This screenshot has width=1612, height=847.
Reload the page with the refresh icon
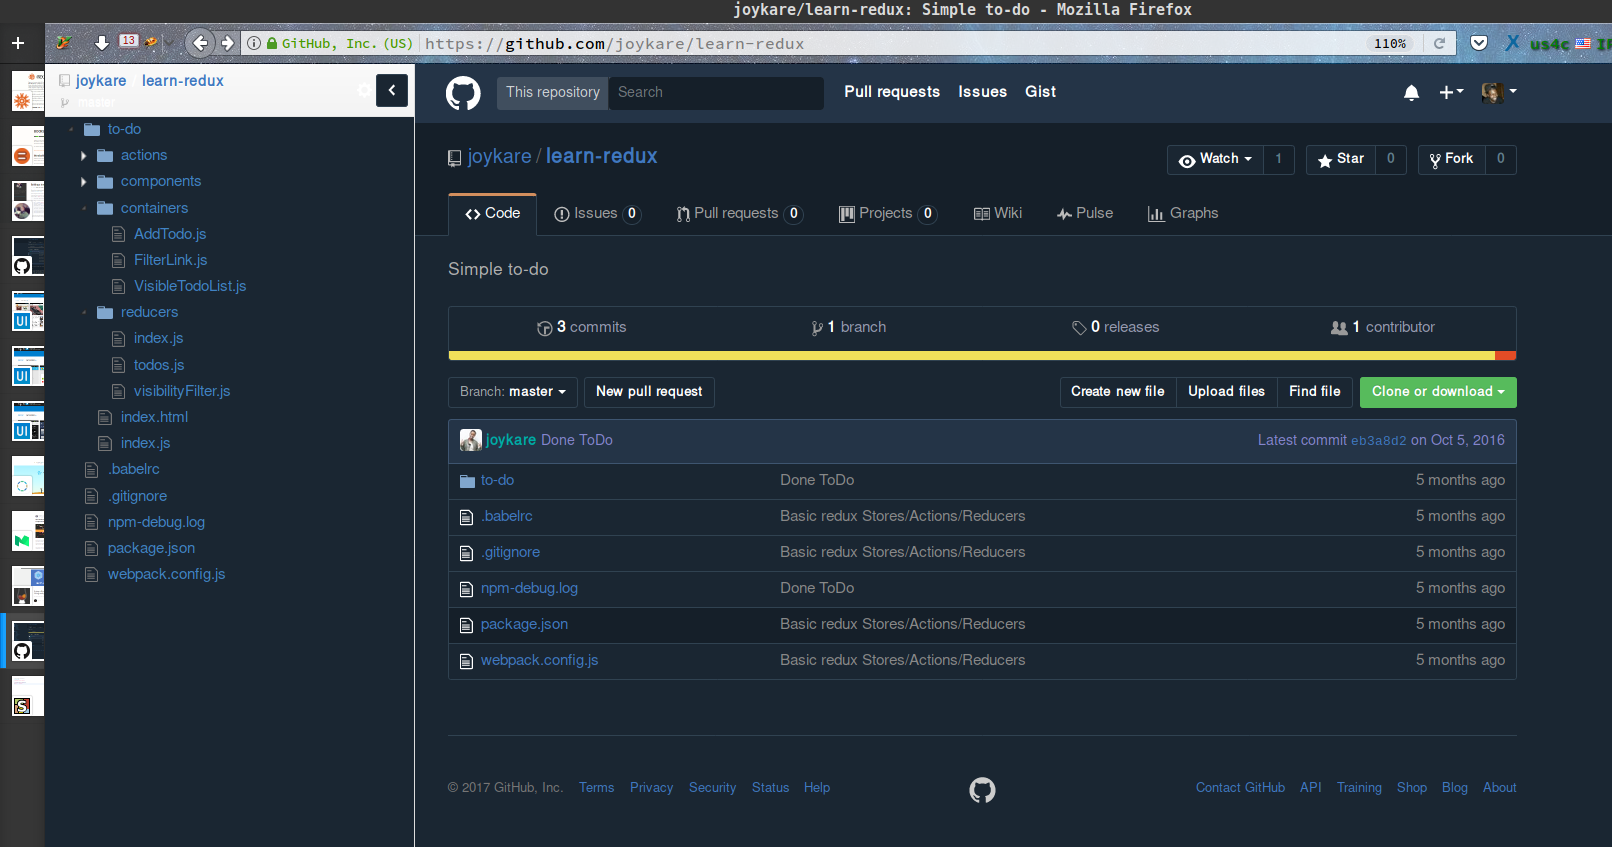click(x=1440, y=43)
